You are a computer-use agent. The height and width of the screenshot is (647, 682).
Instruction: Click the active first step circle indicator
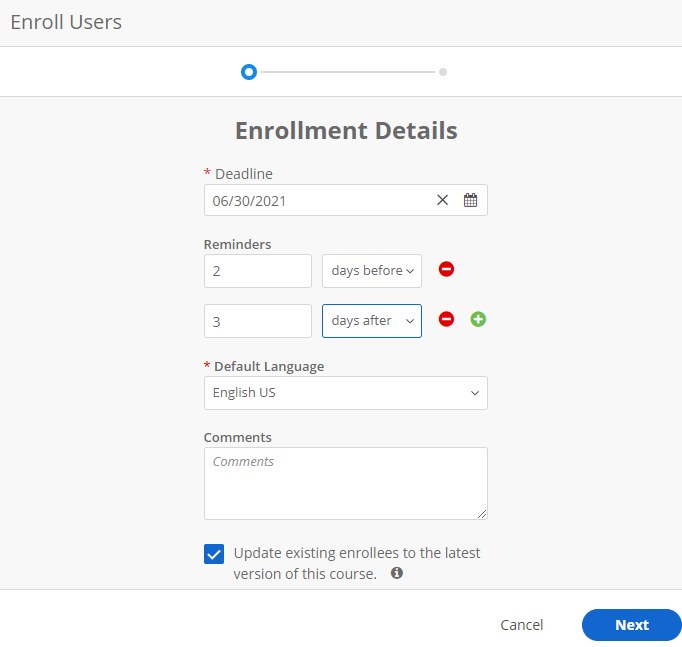point(249,72)
